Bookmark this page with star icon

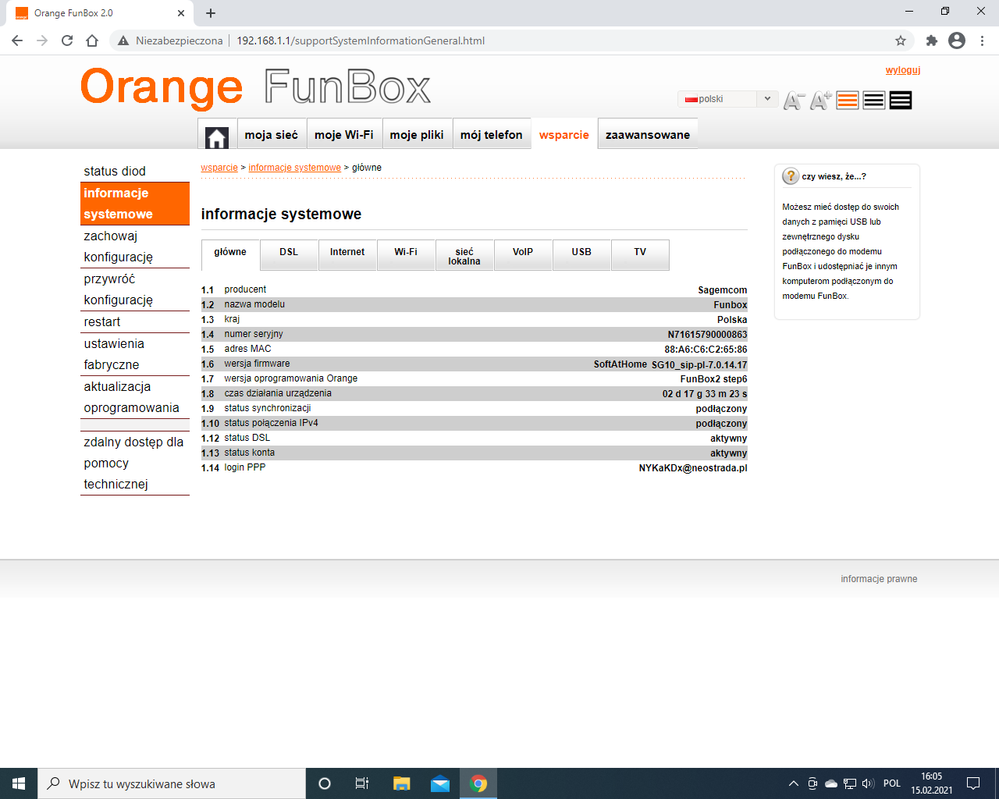point(901,41)
